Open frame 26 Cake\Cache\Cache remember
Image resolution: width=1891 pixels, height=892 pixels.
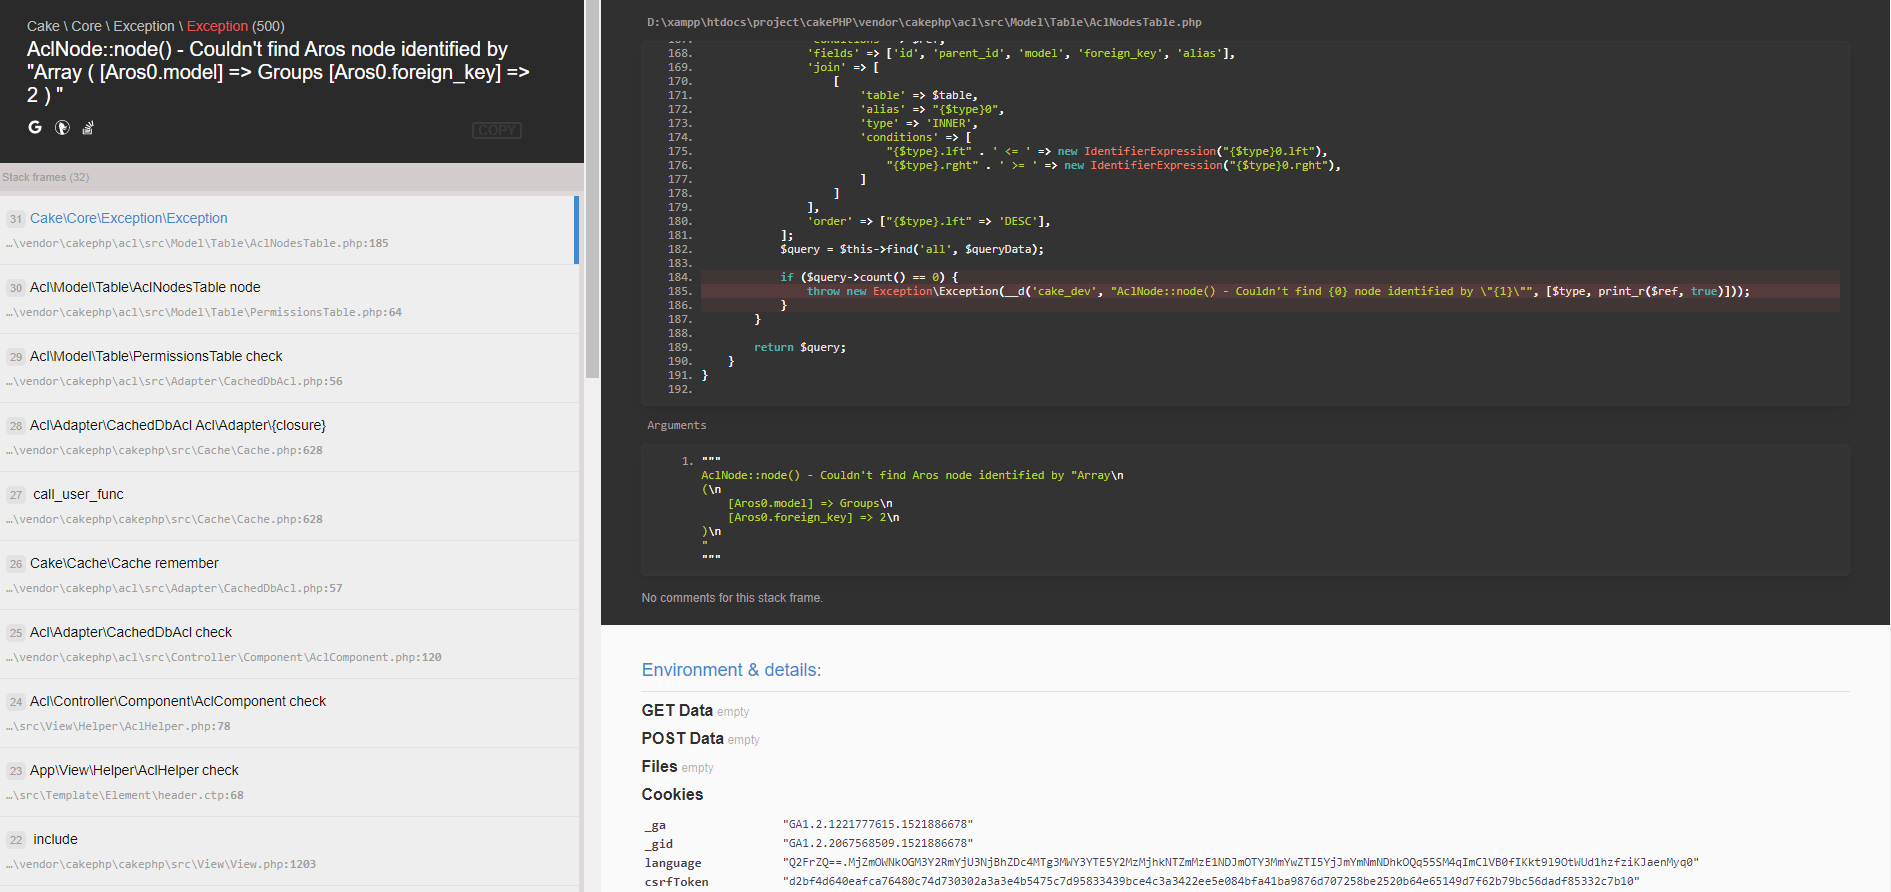(x=288, y=575)
